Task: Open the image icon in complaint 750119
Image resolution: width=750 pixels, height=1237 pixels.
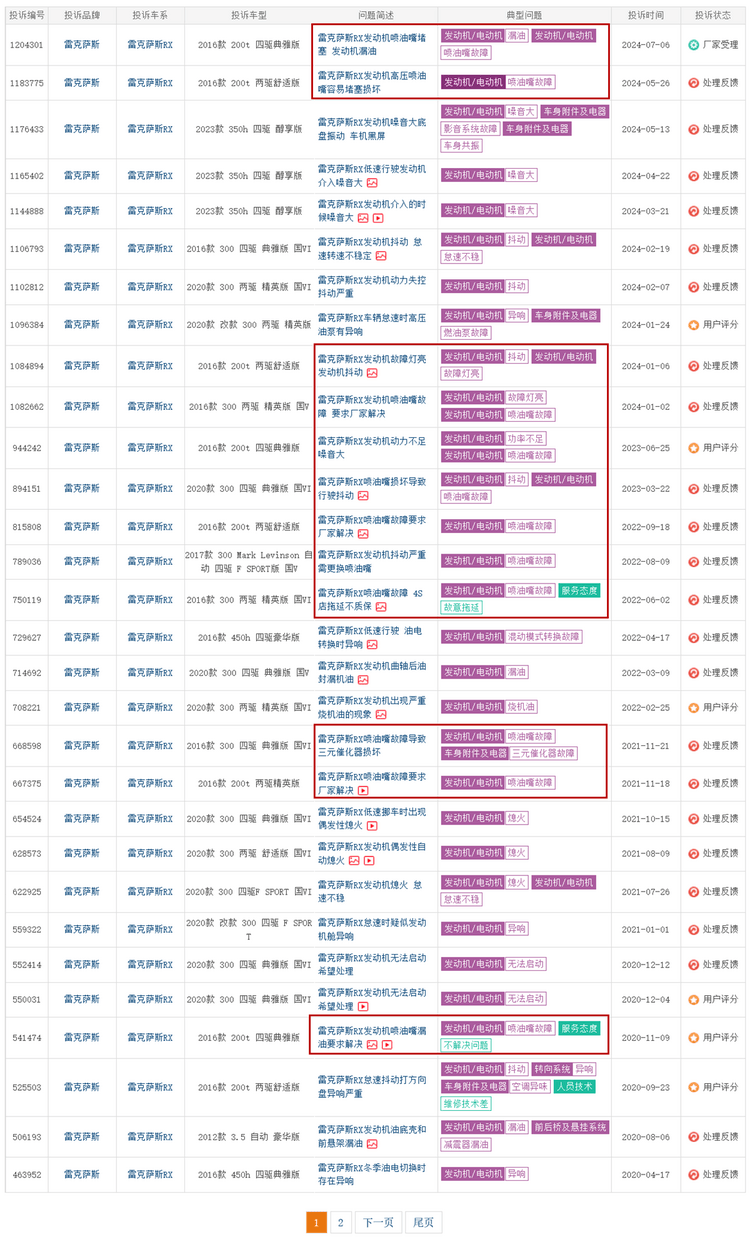Action: pyautogui.click(x=381, y=606)
